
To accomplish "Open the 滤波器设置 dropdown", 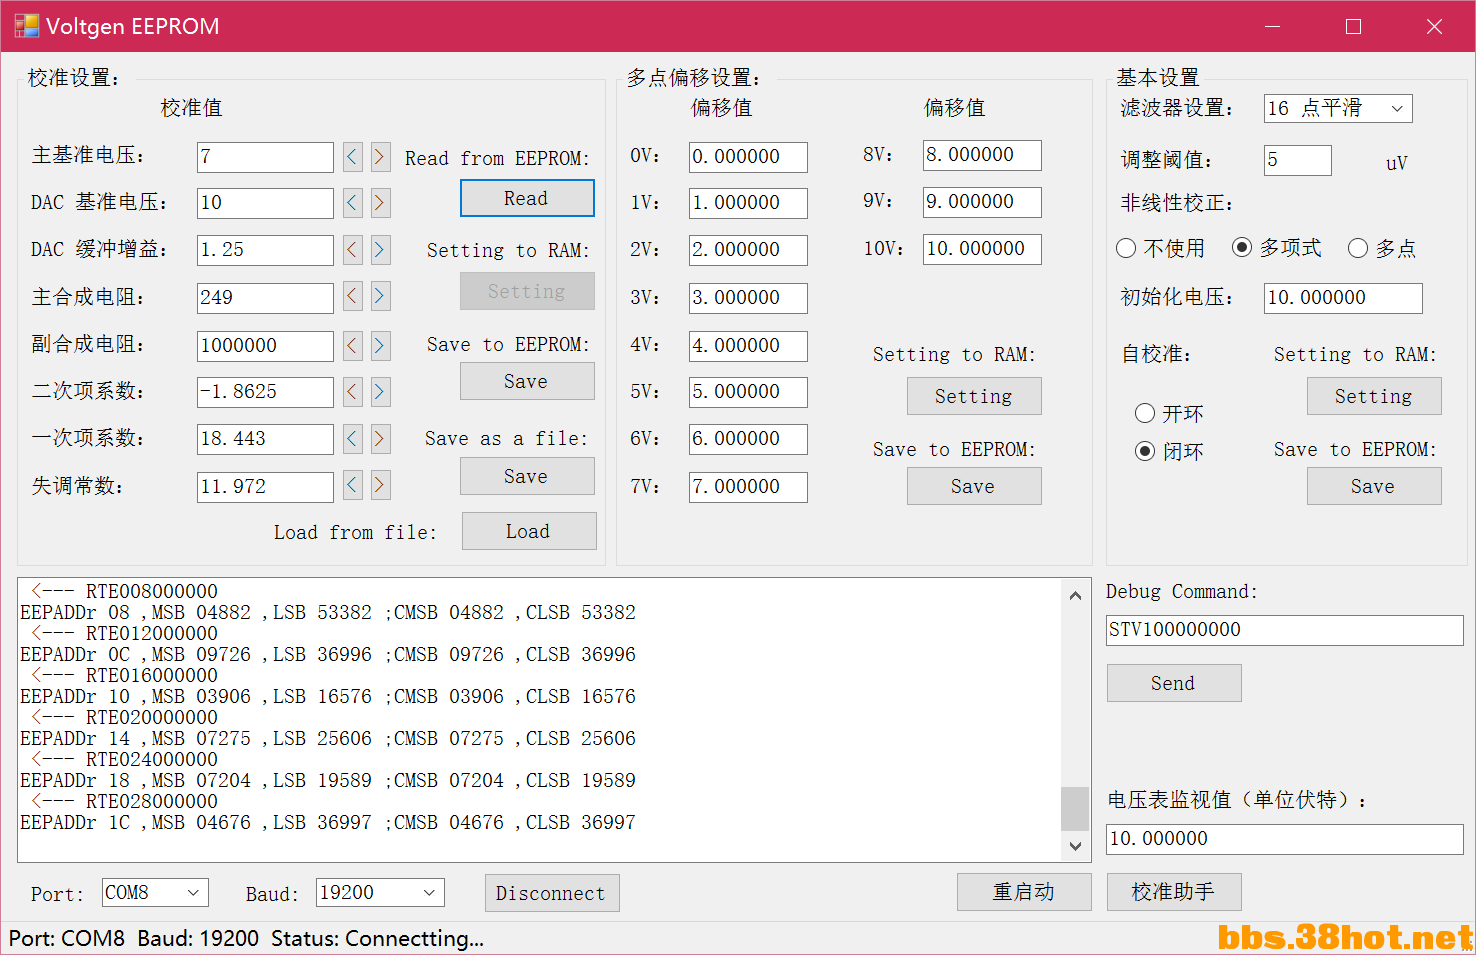I will coord(1338,108).
